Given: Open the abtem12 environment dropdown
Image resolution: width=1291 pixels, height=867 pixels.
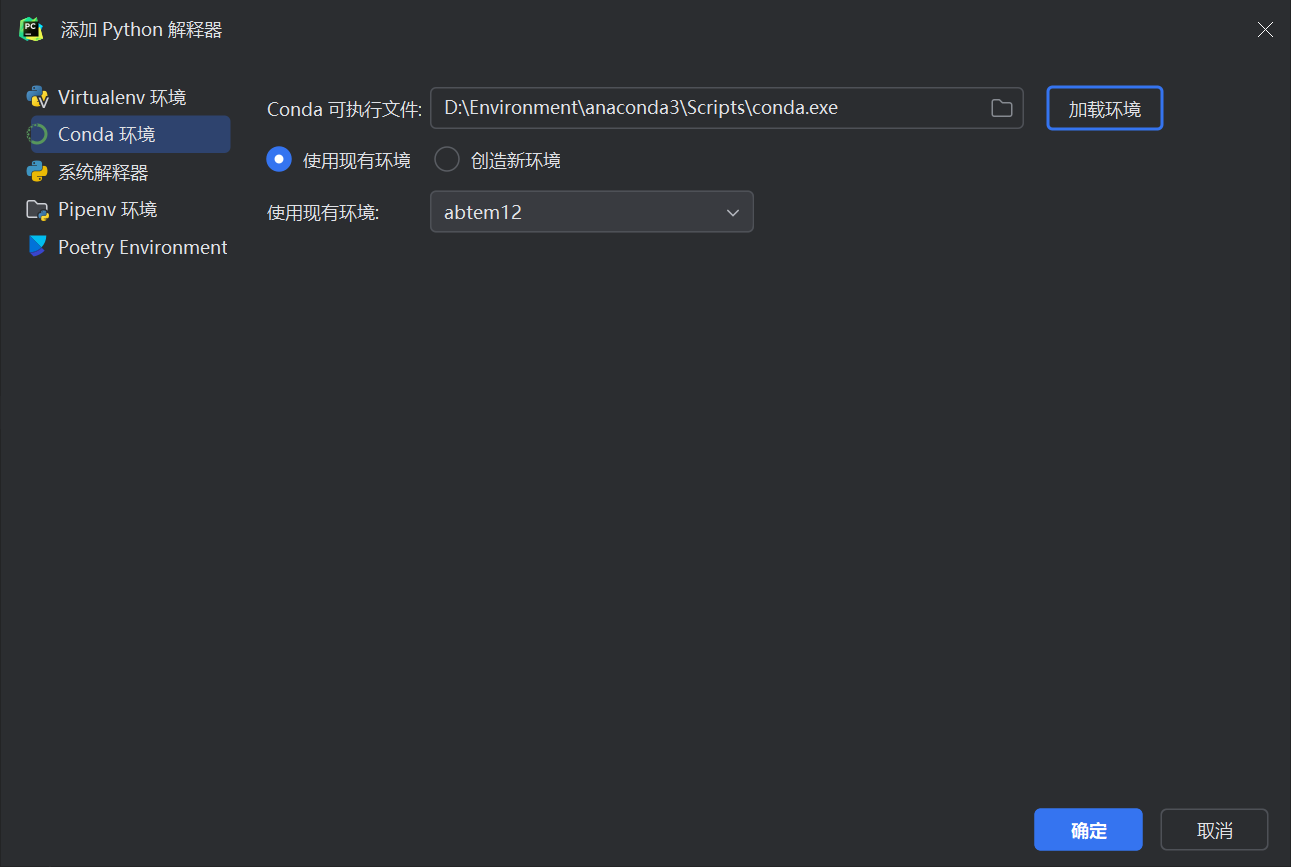Looking at the screenshot, I should pyautogui.click(x=592, y=212).
